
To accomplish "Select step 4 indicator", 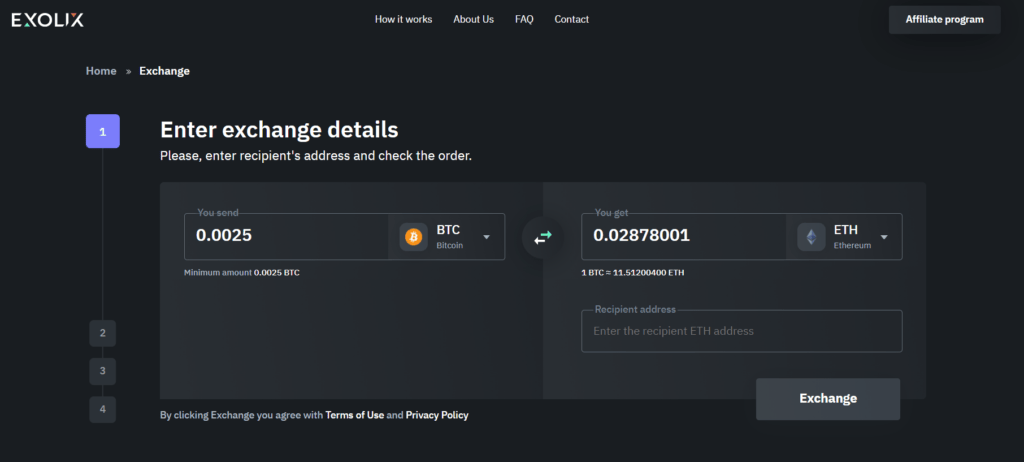I will 103,410.
